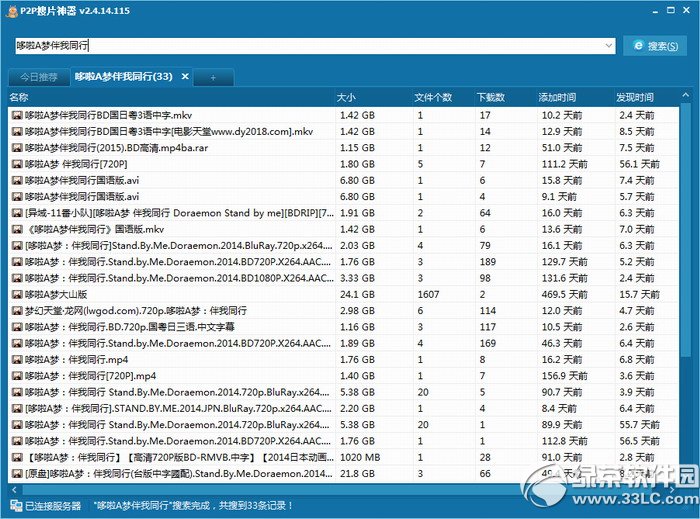
Task: Click file icon of the 异域-11番小队 row
Action: [17, 213]
